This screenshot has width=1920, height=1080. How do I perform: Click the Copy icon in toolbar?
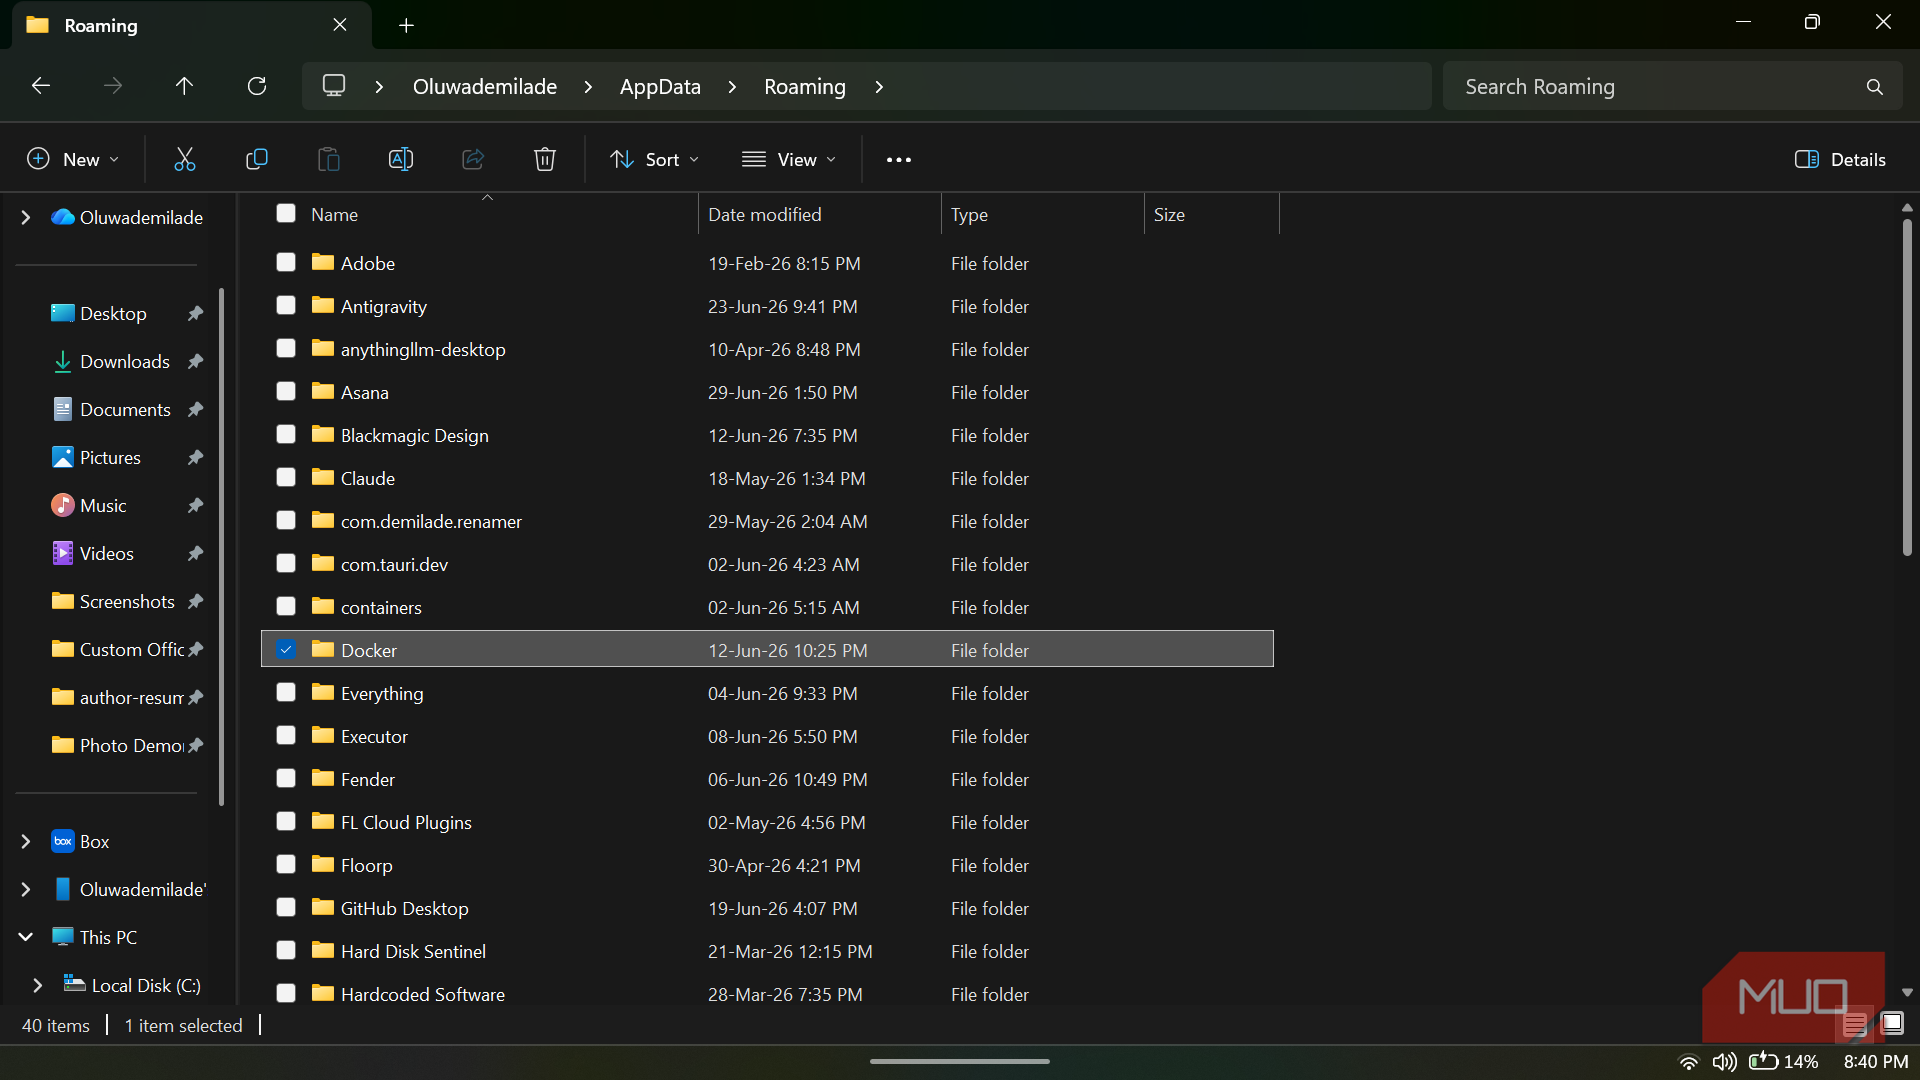pyautogui.click(x=257, y=159)
